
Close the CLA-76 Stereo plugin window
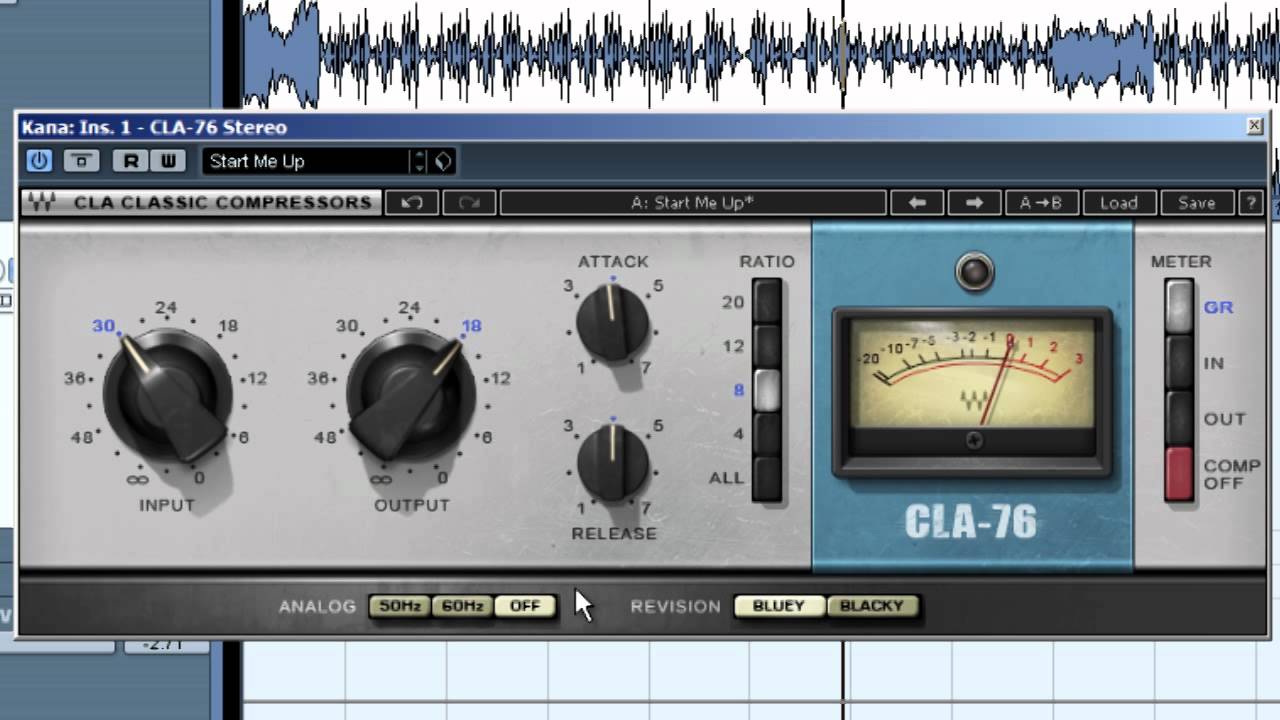[x=1254, y=126]
